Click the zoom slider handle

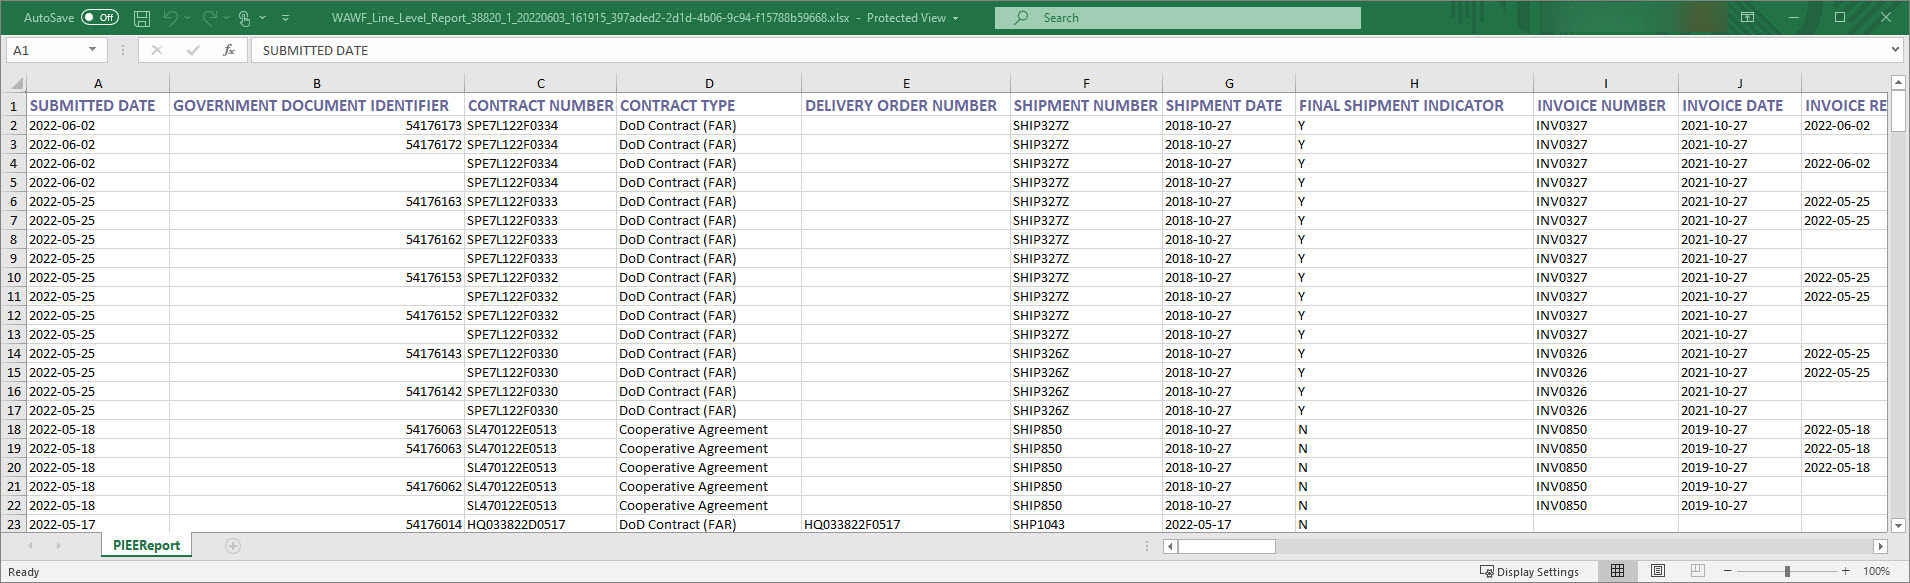tap(1787, 571)
